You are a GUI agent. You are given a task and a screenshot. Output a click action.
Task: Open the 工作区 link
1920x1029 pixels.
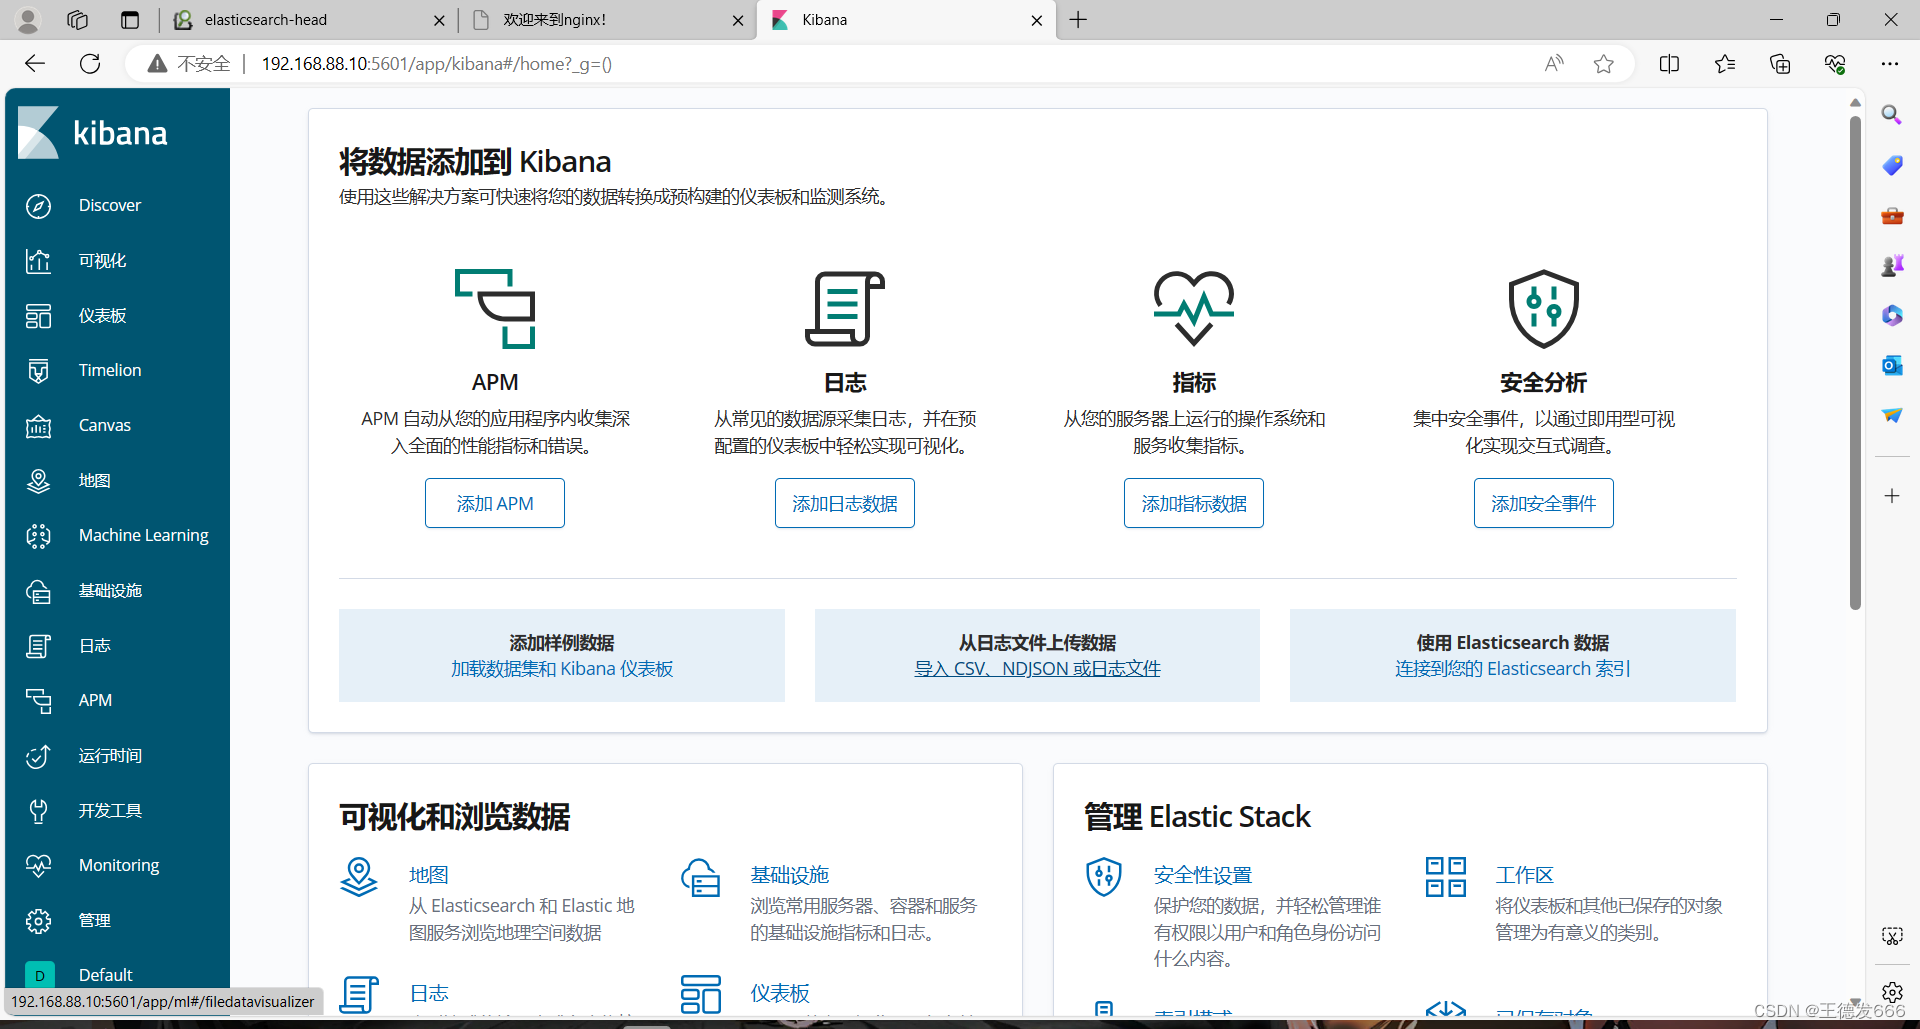(x=1525, y=875)
